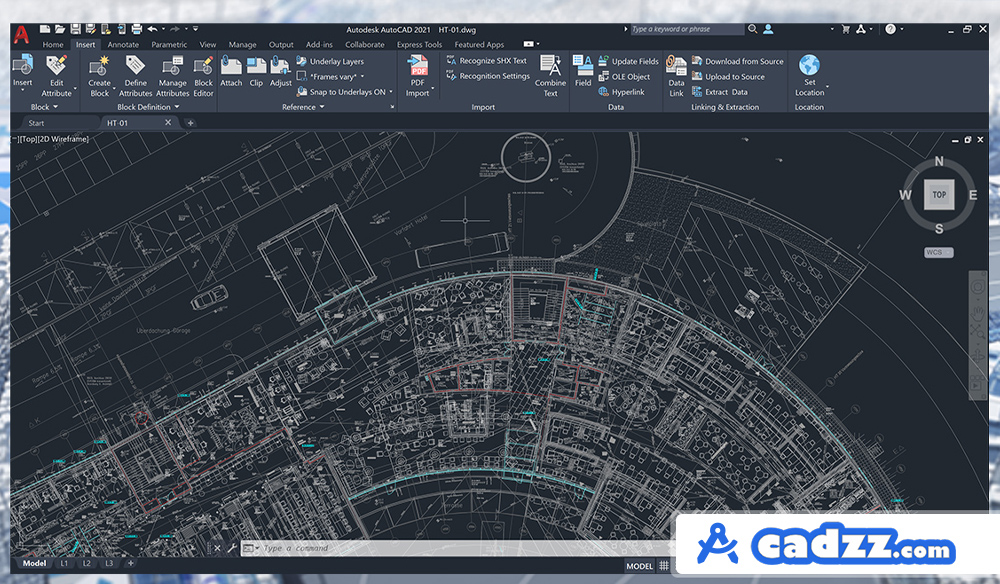Click the search magnifier icon in title bar
This screenshot has height=584, width=1000.
tap(753, 29)
